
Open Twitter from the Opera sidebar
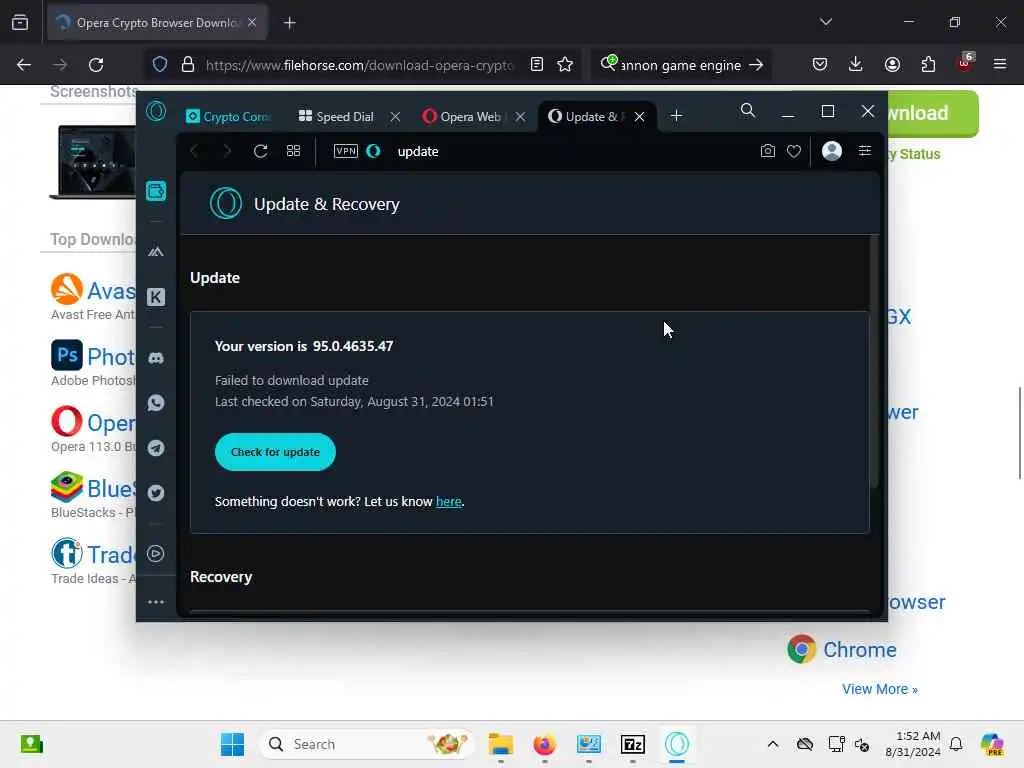click(156, 493)
